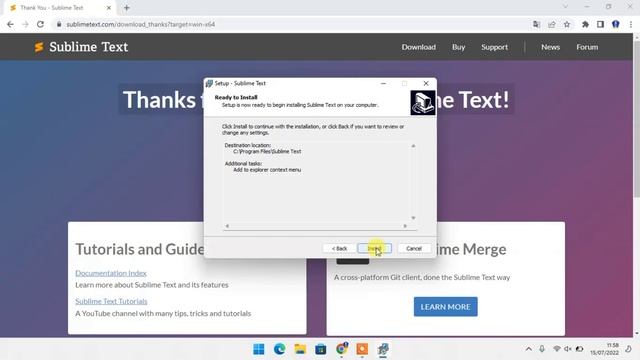Screen dimensions: 640x360
Task: Open the Buy page in the site nav
Action: pos(458,47)
